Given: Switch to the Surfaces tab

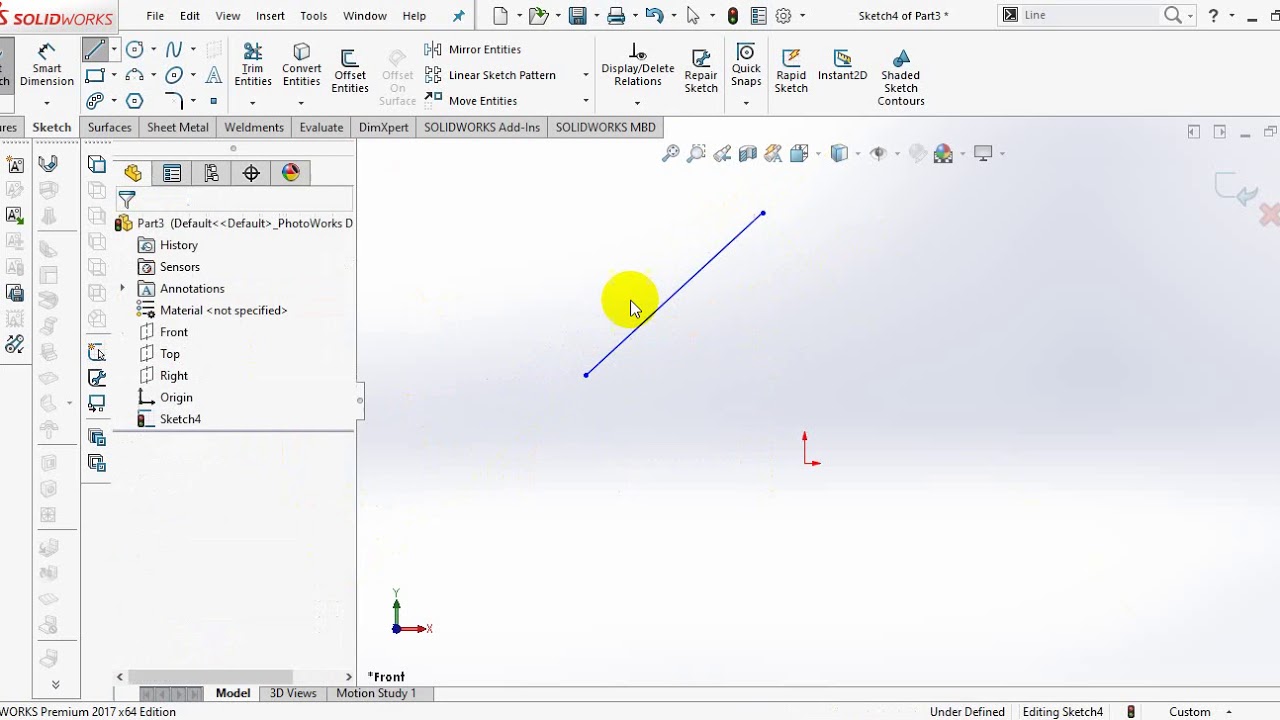Looking at the screenshot, I should coord(109,127).
